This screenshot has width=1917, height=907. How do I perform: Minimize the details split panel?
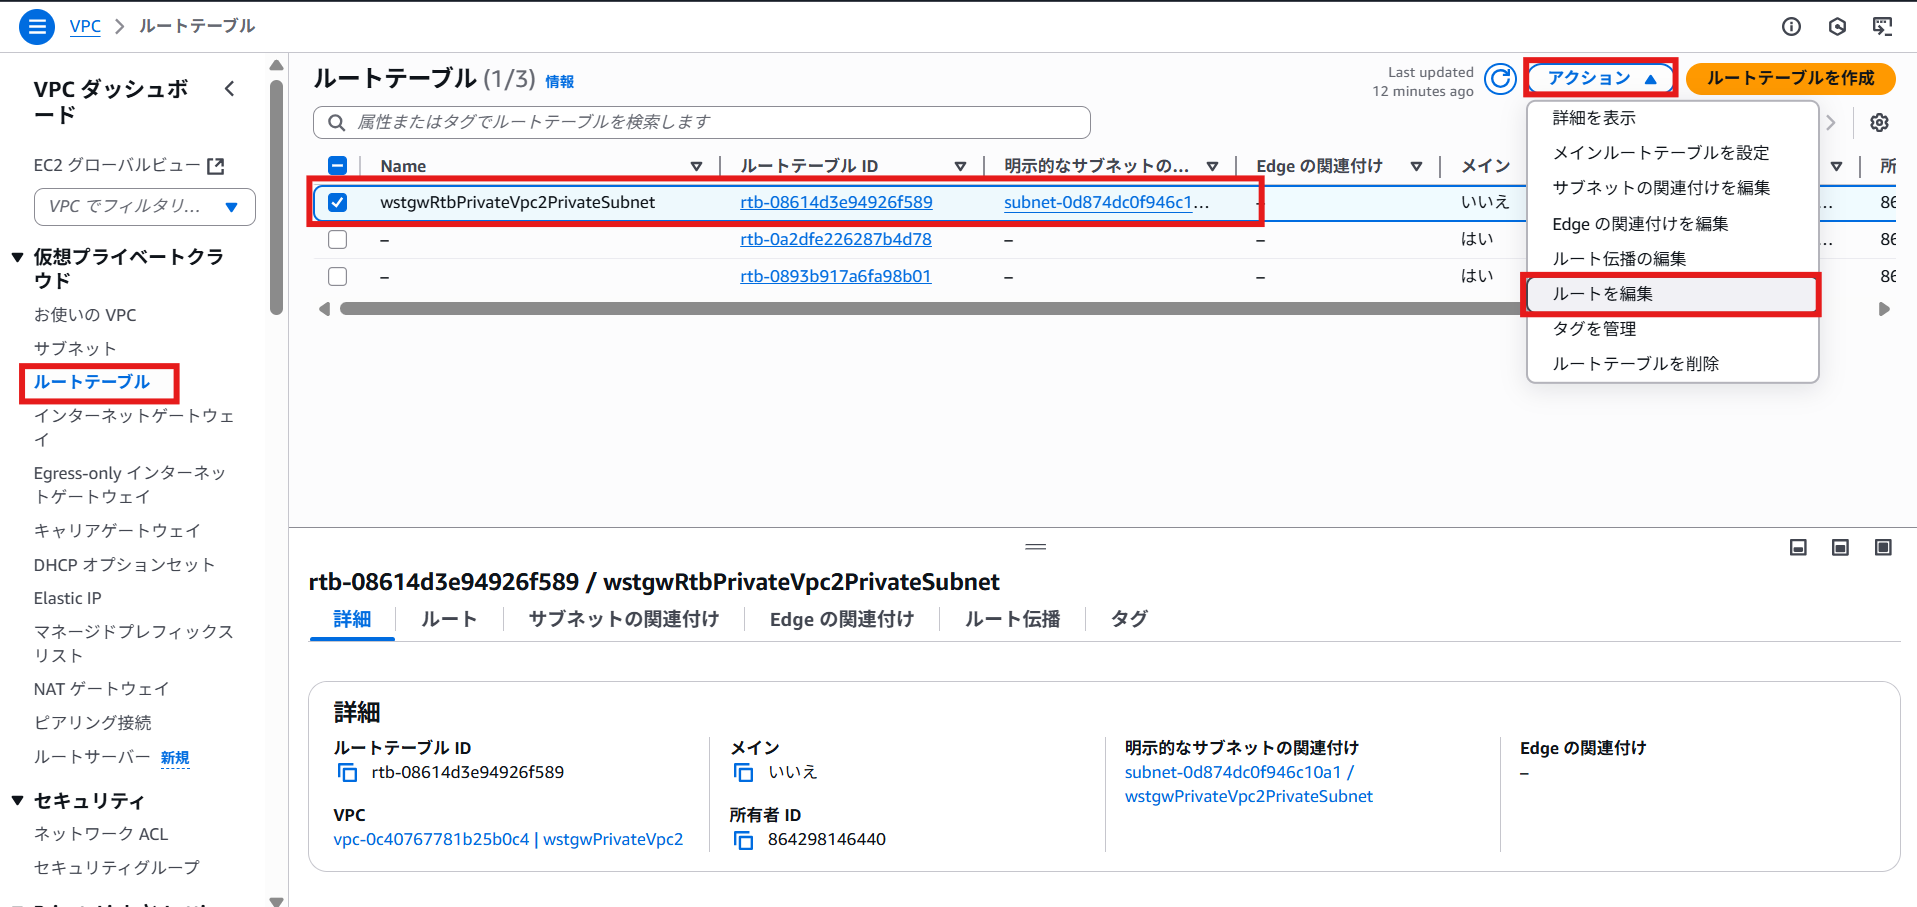[1798, 547]
